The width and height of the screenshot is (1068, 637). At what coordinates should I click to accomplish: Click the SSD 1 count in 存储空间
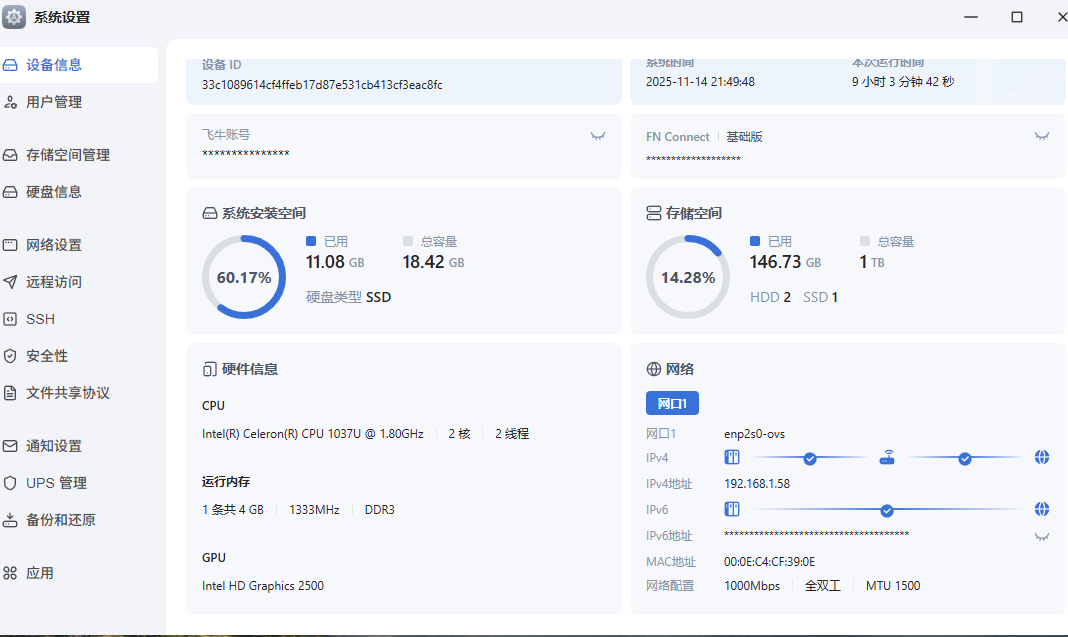821,297
